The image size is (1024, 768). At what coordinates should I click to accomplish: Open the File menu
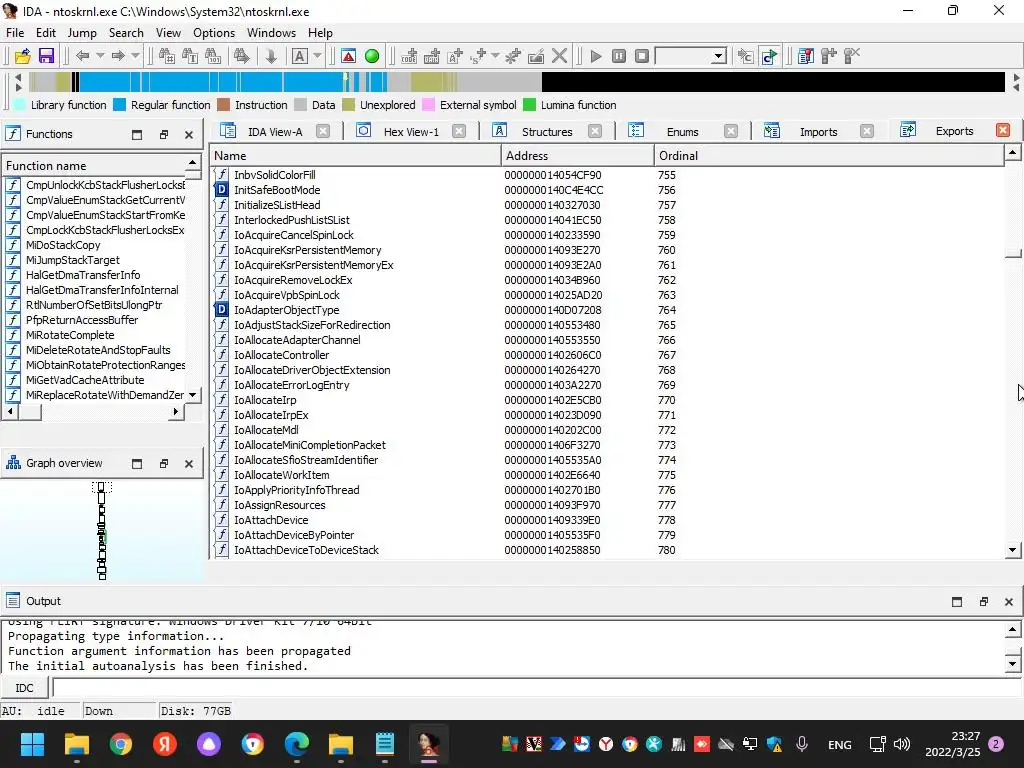click(x=14, y=33)
